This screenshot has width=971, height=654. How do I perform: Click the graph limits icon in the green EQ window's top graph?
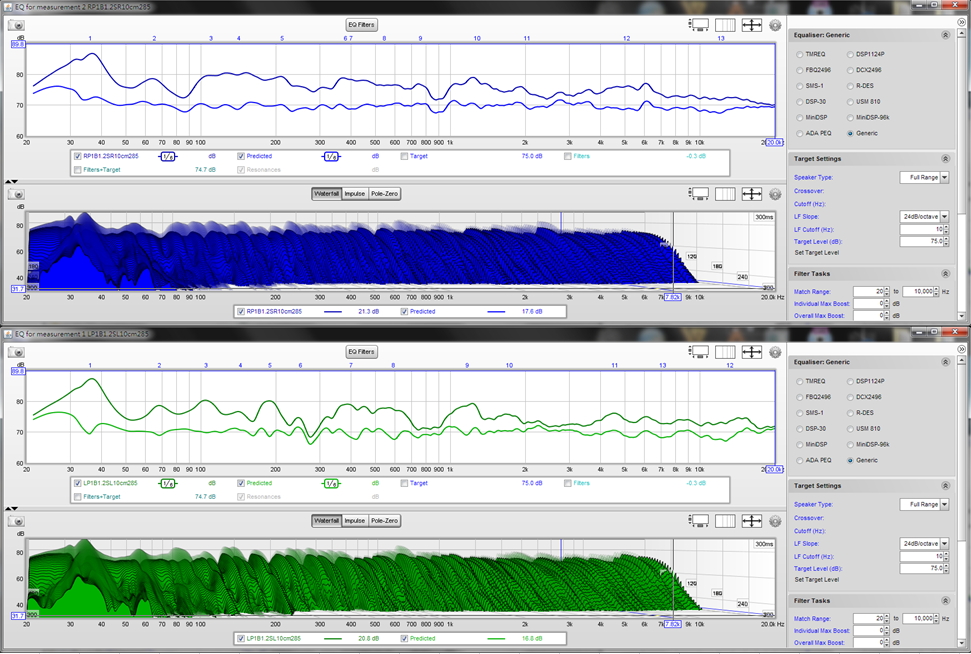coord(725,352)
